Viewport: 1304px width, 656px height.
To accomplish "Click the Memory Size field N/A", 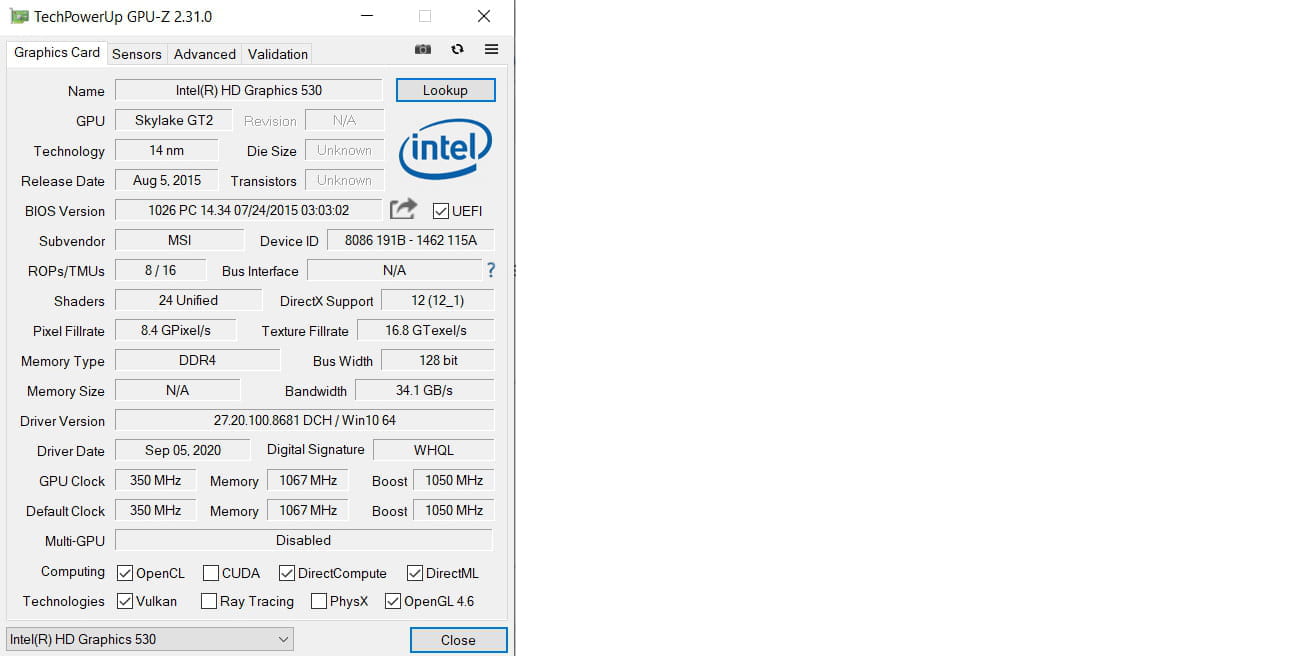I will pyautogui.click(x=178, y=390).
